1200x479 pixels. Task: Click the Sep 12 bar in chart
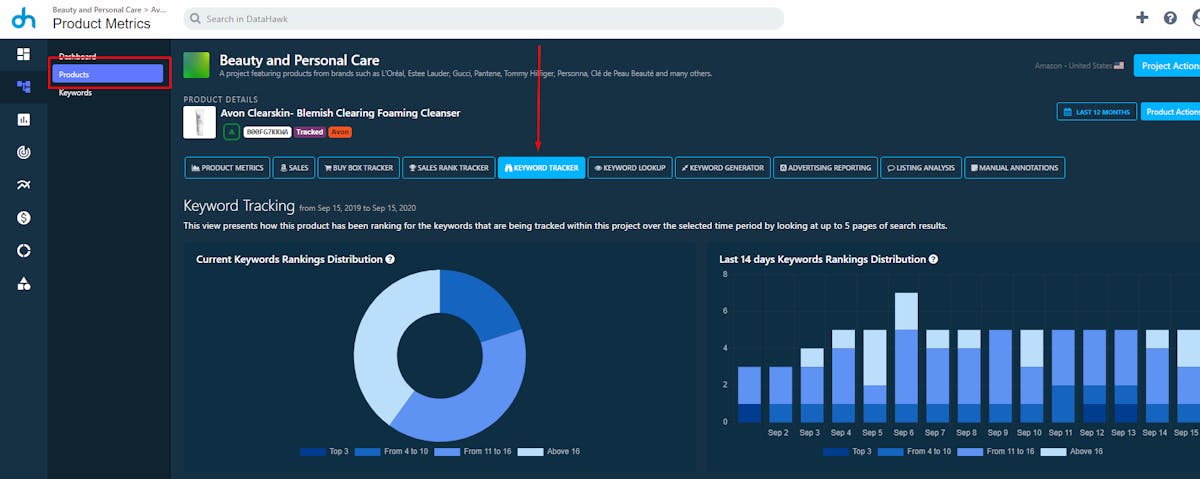click(x=1093, y=376)
